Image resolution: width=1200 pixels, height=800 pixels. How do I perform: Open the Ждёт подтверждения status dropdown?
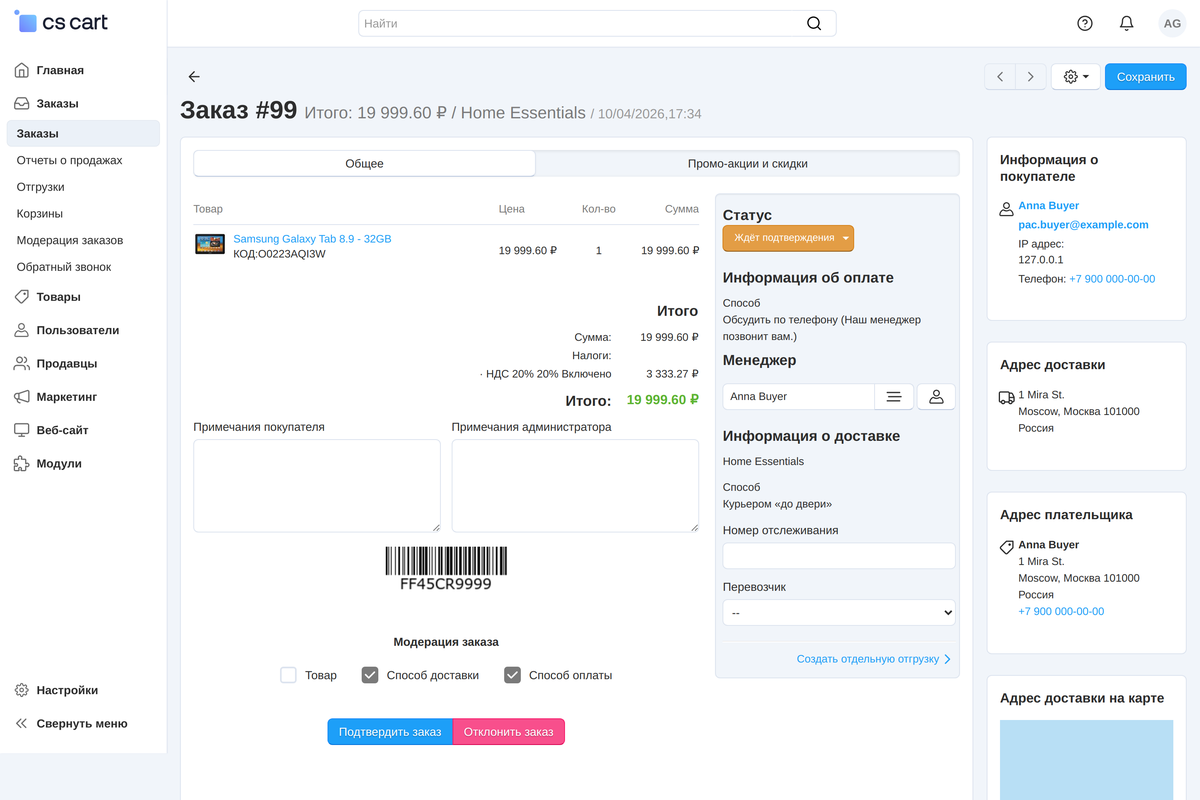[788, 238]
